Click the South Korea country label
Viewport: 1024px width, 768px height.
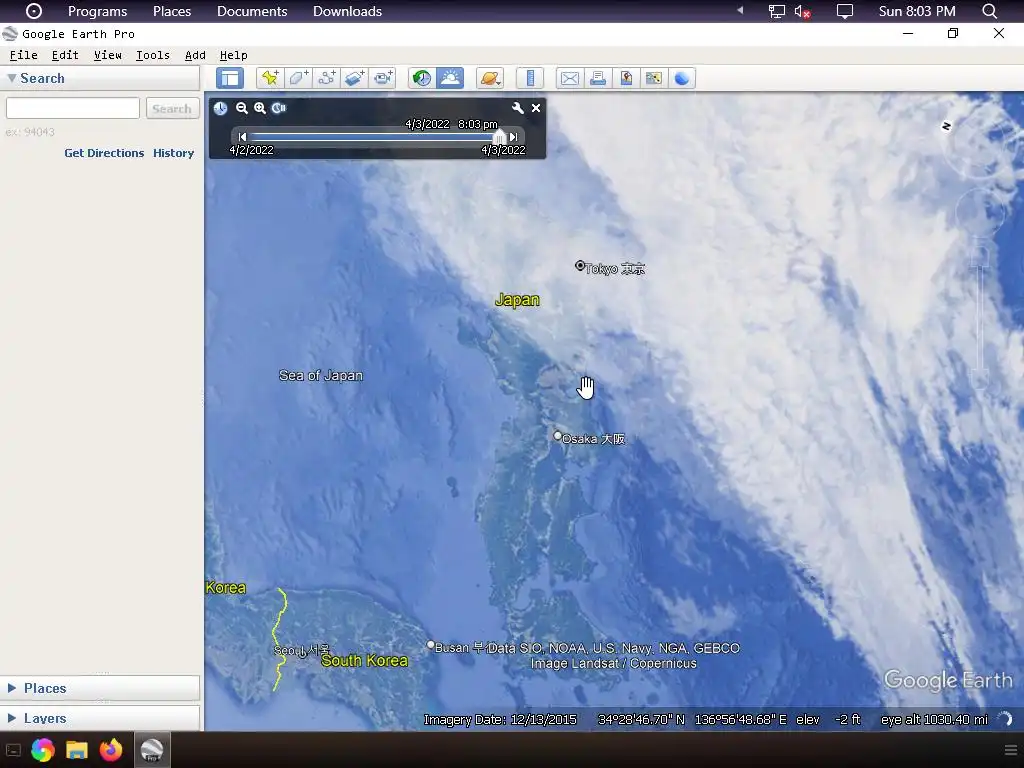point(364,660)
